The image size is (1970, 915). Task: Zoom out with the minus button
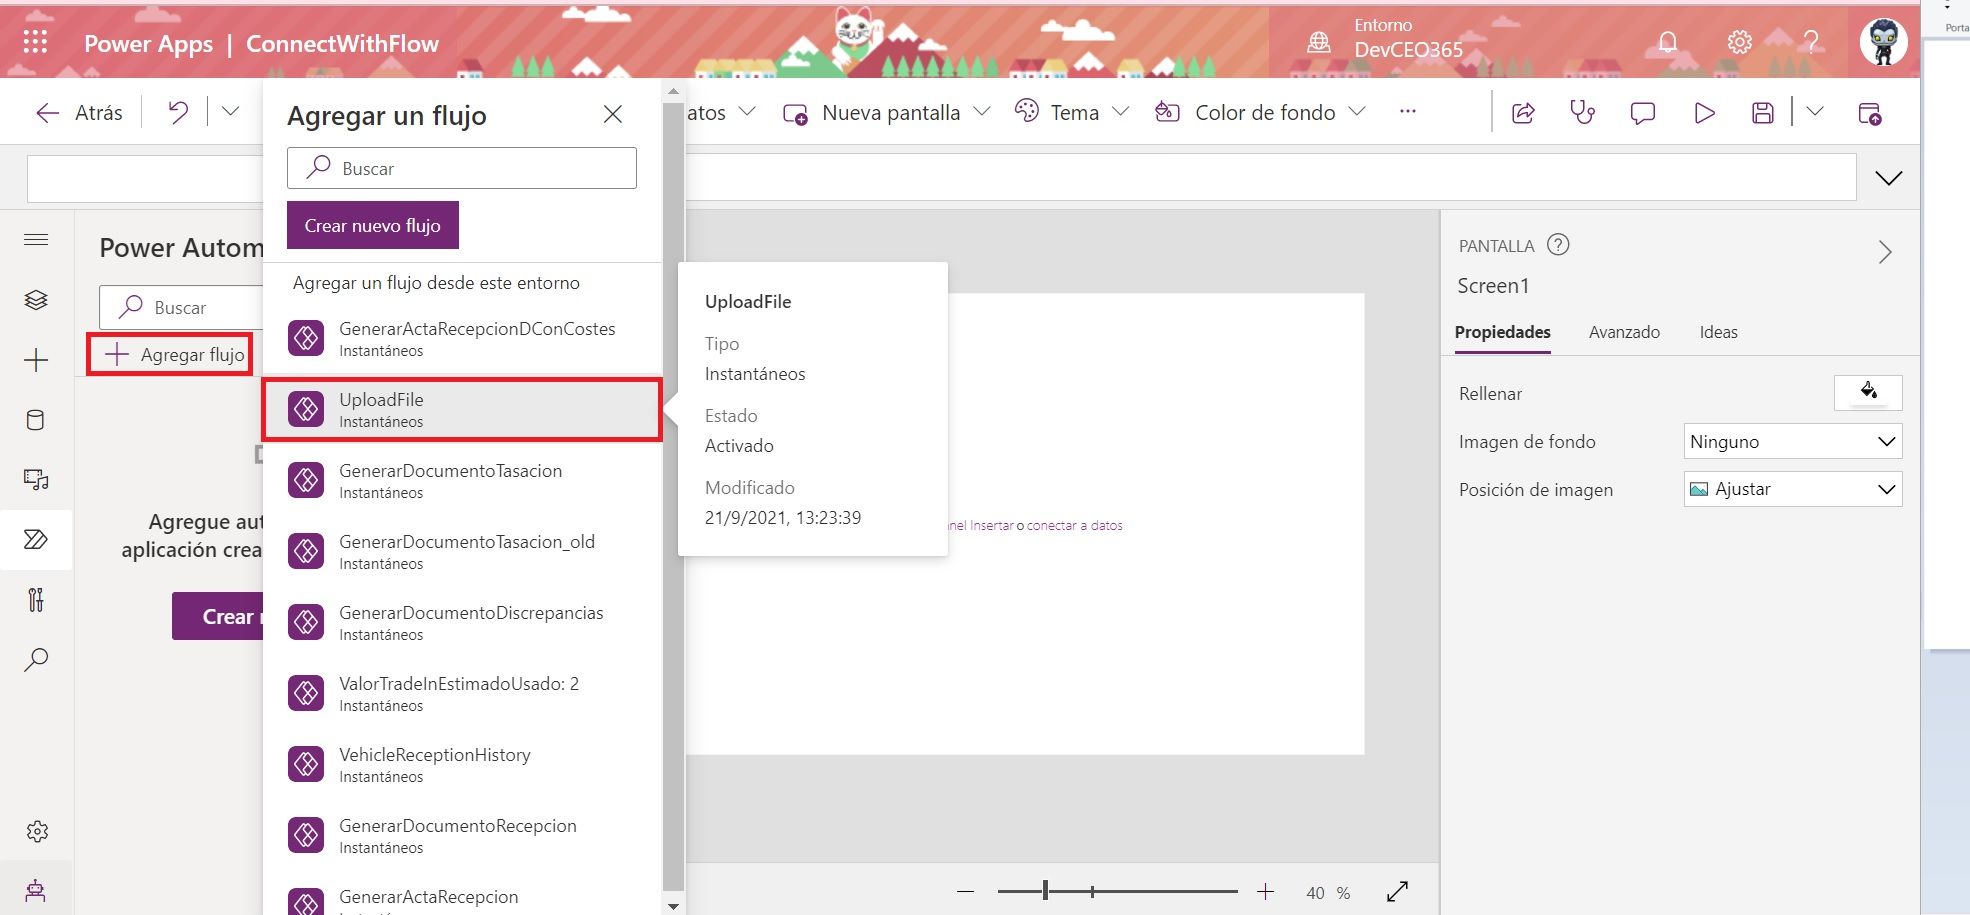pos(965,891)
